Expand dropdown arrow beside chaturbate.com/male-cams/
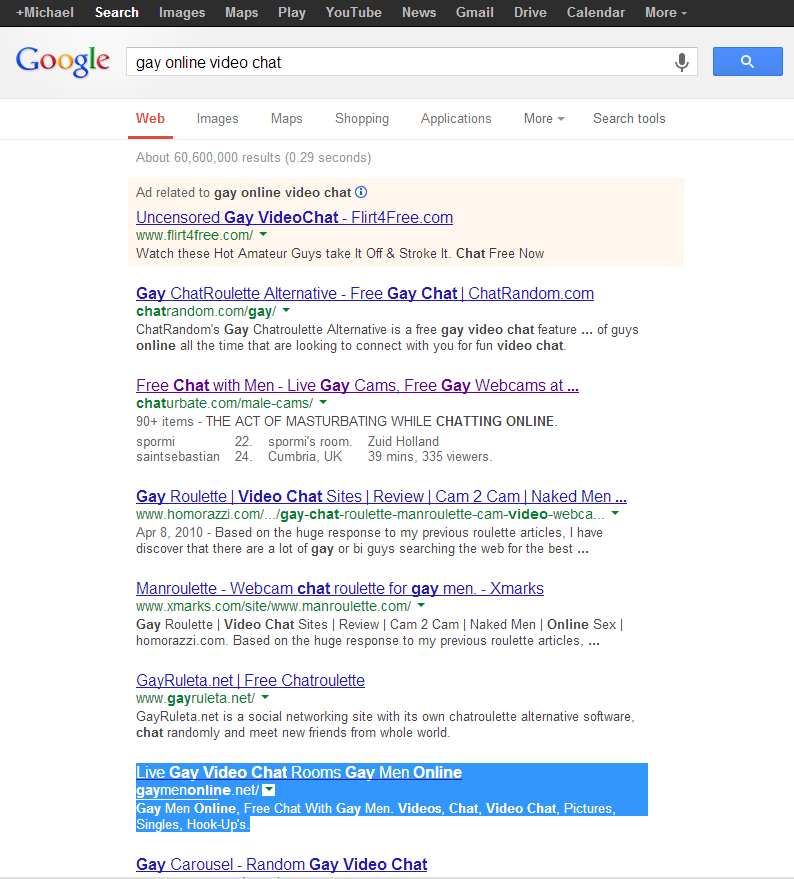Screen dimensions: 794x879 pos(323,402)
